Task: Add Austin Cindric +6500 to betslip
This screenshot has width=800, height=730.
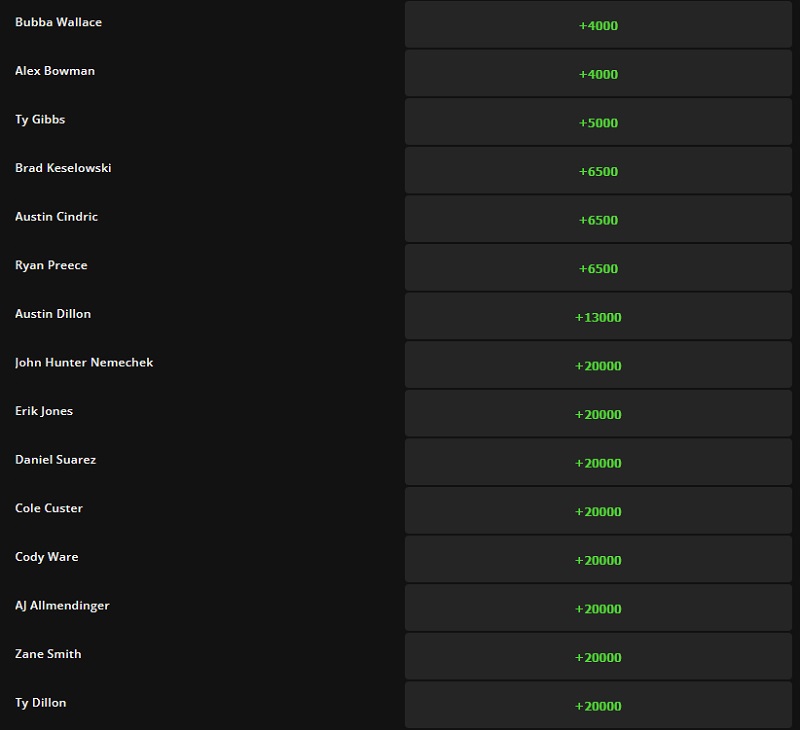Action: click(x=598, y=219)
